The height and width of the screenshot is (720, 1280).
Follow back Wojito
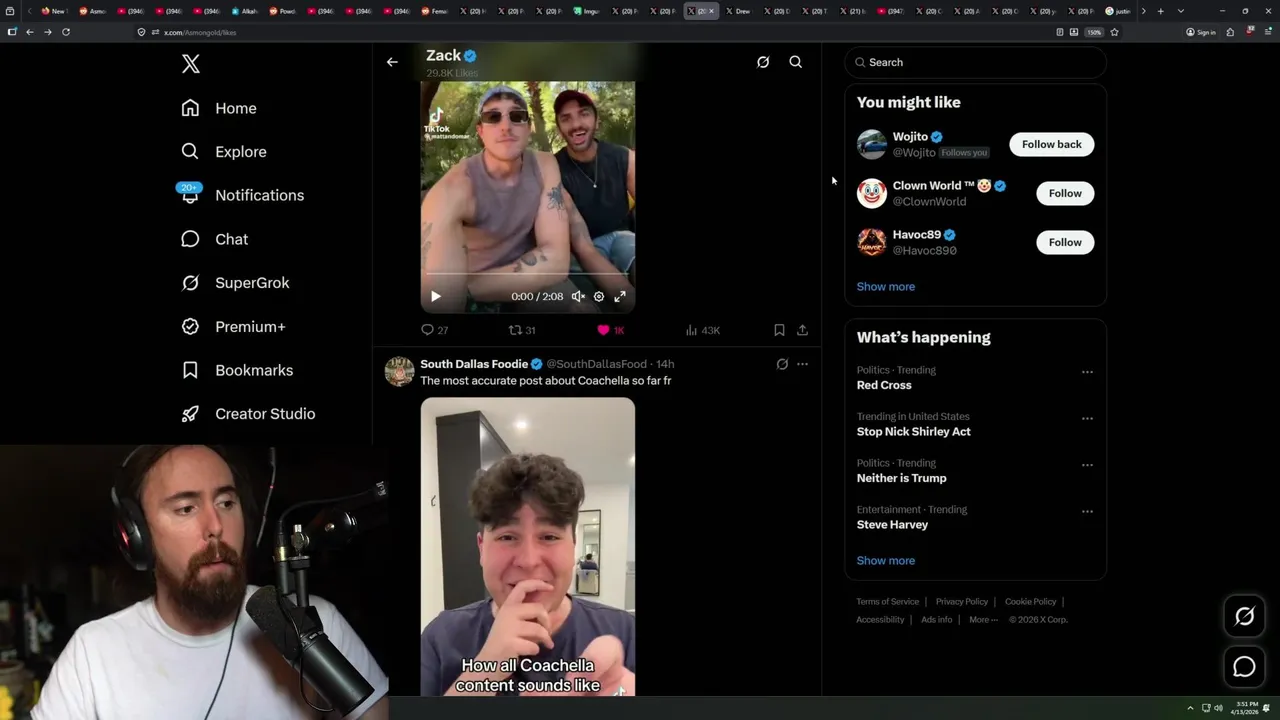(x=1051, y=144)
